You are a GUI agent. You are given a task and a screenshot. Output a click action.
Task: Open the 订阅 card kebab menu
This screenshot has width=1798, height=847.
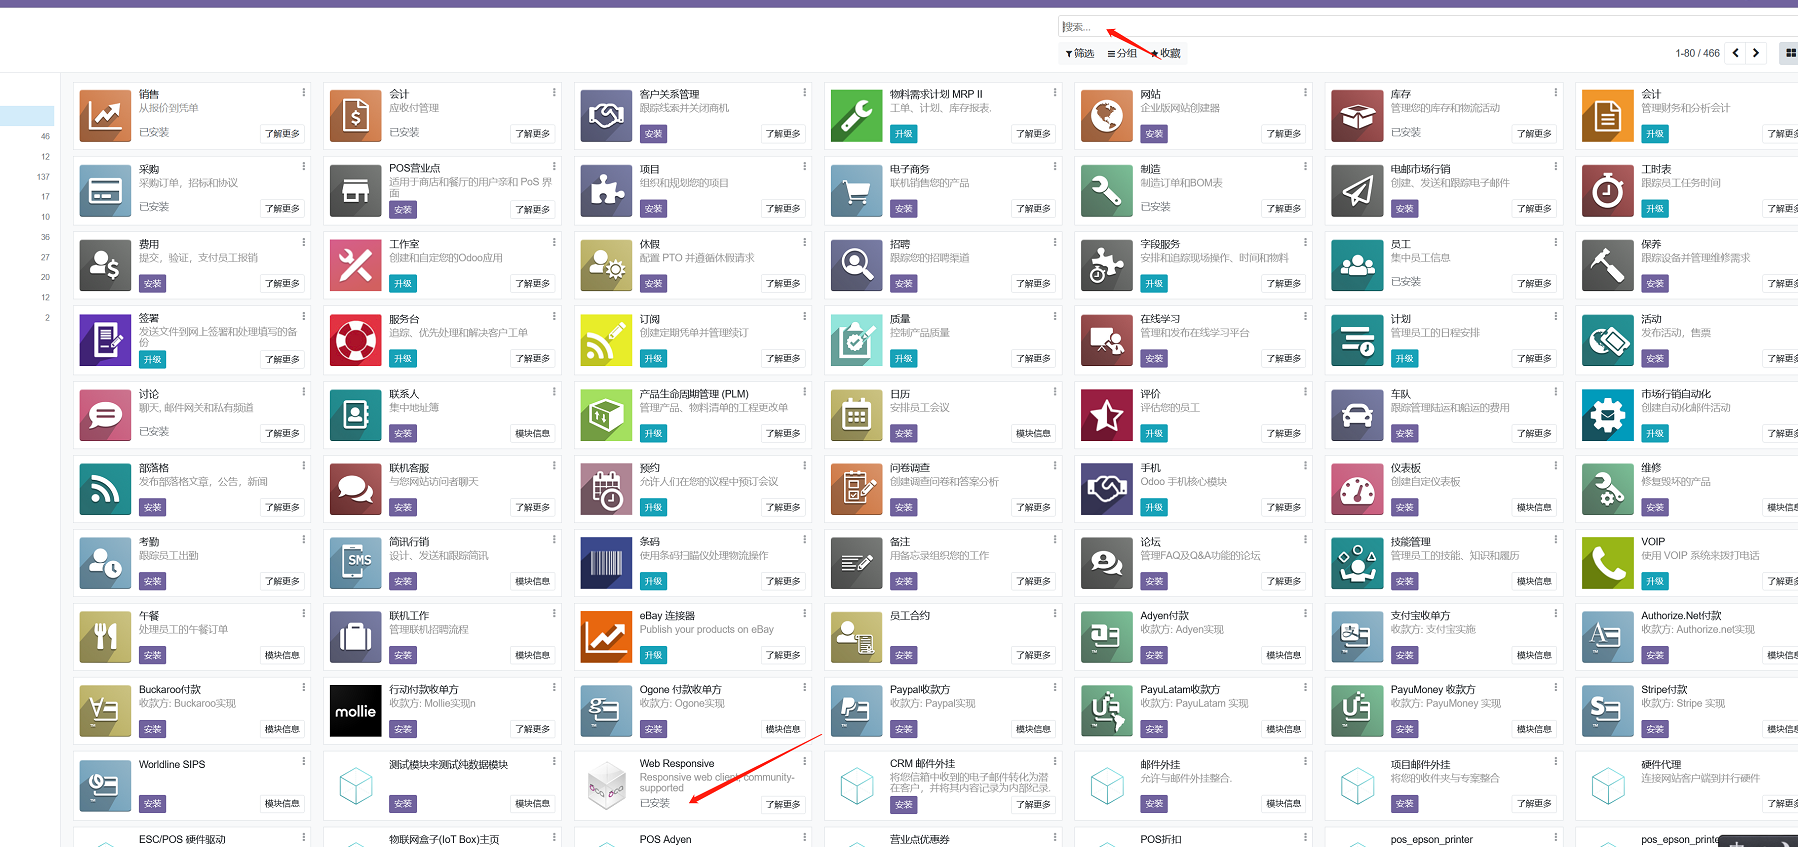click(805, 317)
